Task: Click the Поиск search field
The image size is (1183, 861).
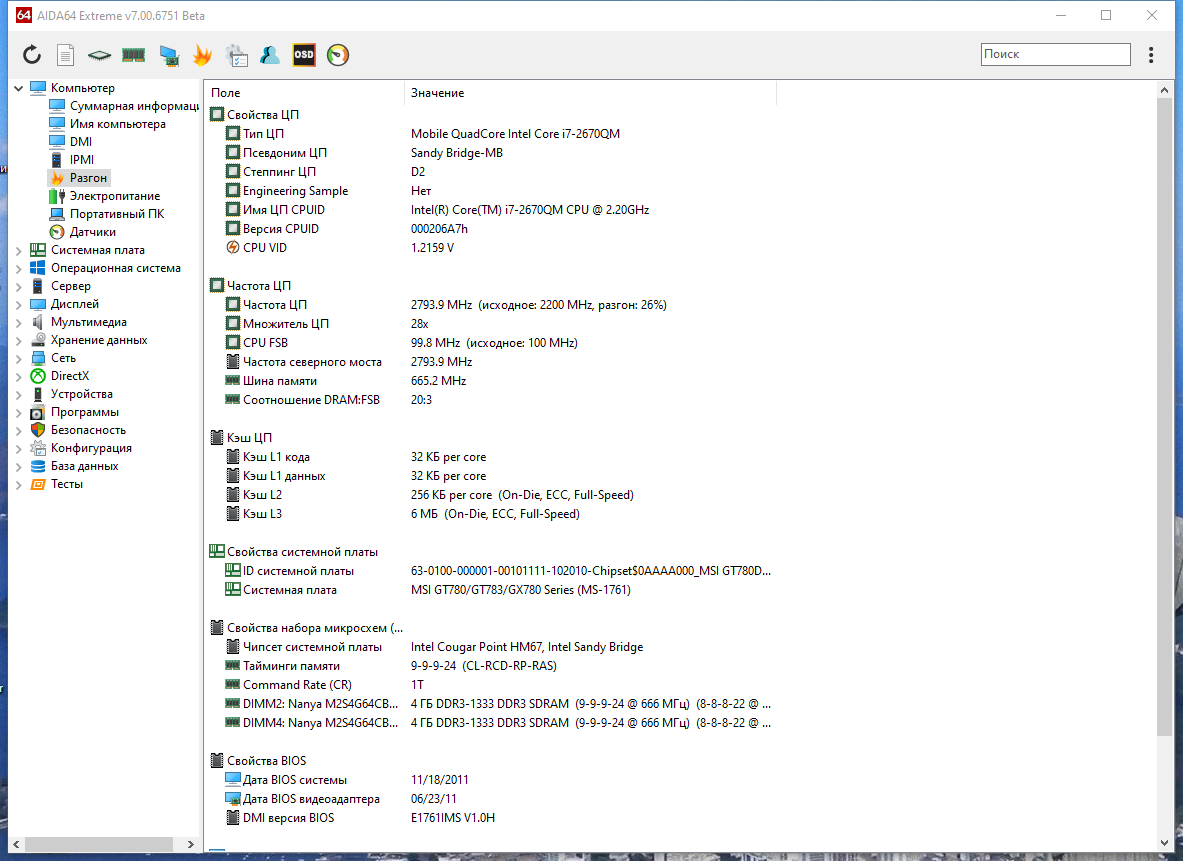Action: coord(1055,54)
